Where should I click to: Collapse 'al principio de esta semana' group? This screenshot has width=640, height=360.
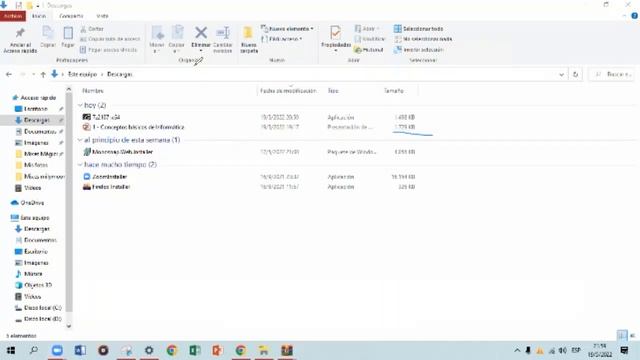[80, 140]
